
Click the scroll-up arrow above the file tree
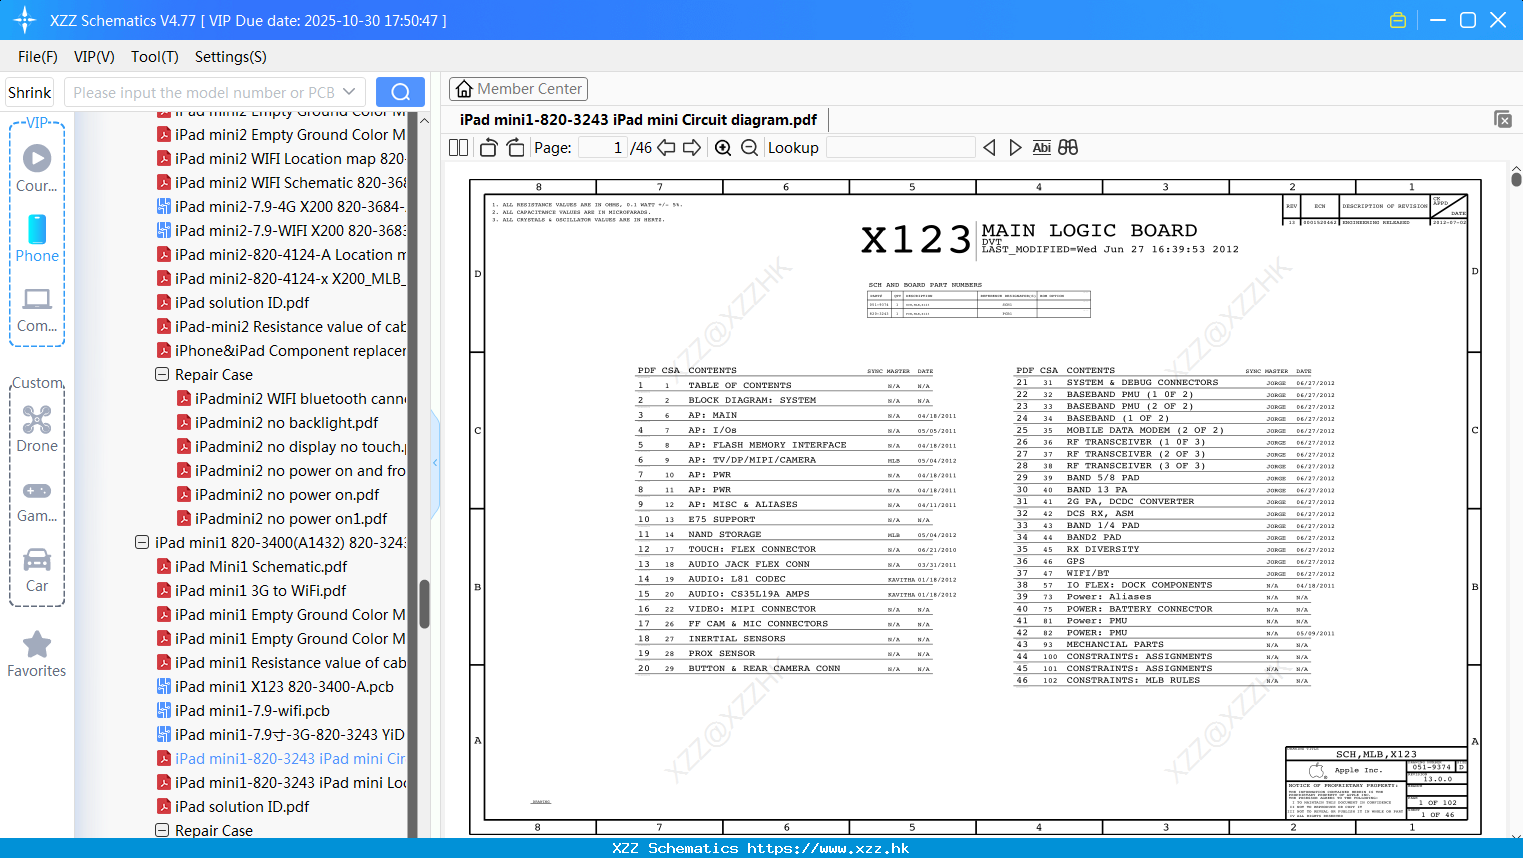tap(424, 120)
